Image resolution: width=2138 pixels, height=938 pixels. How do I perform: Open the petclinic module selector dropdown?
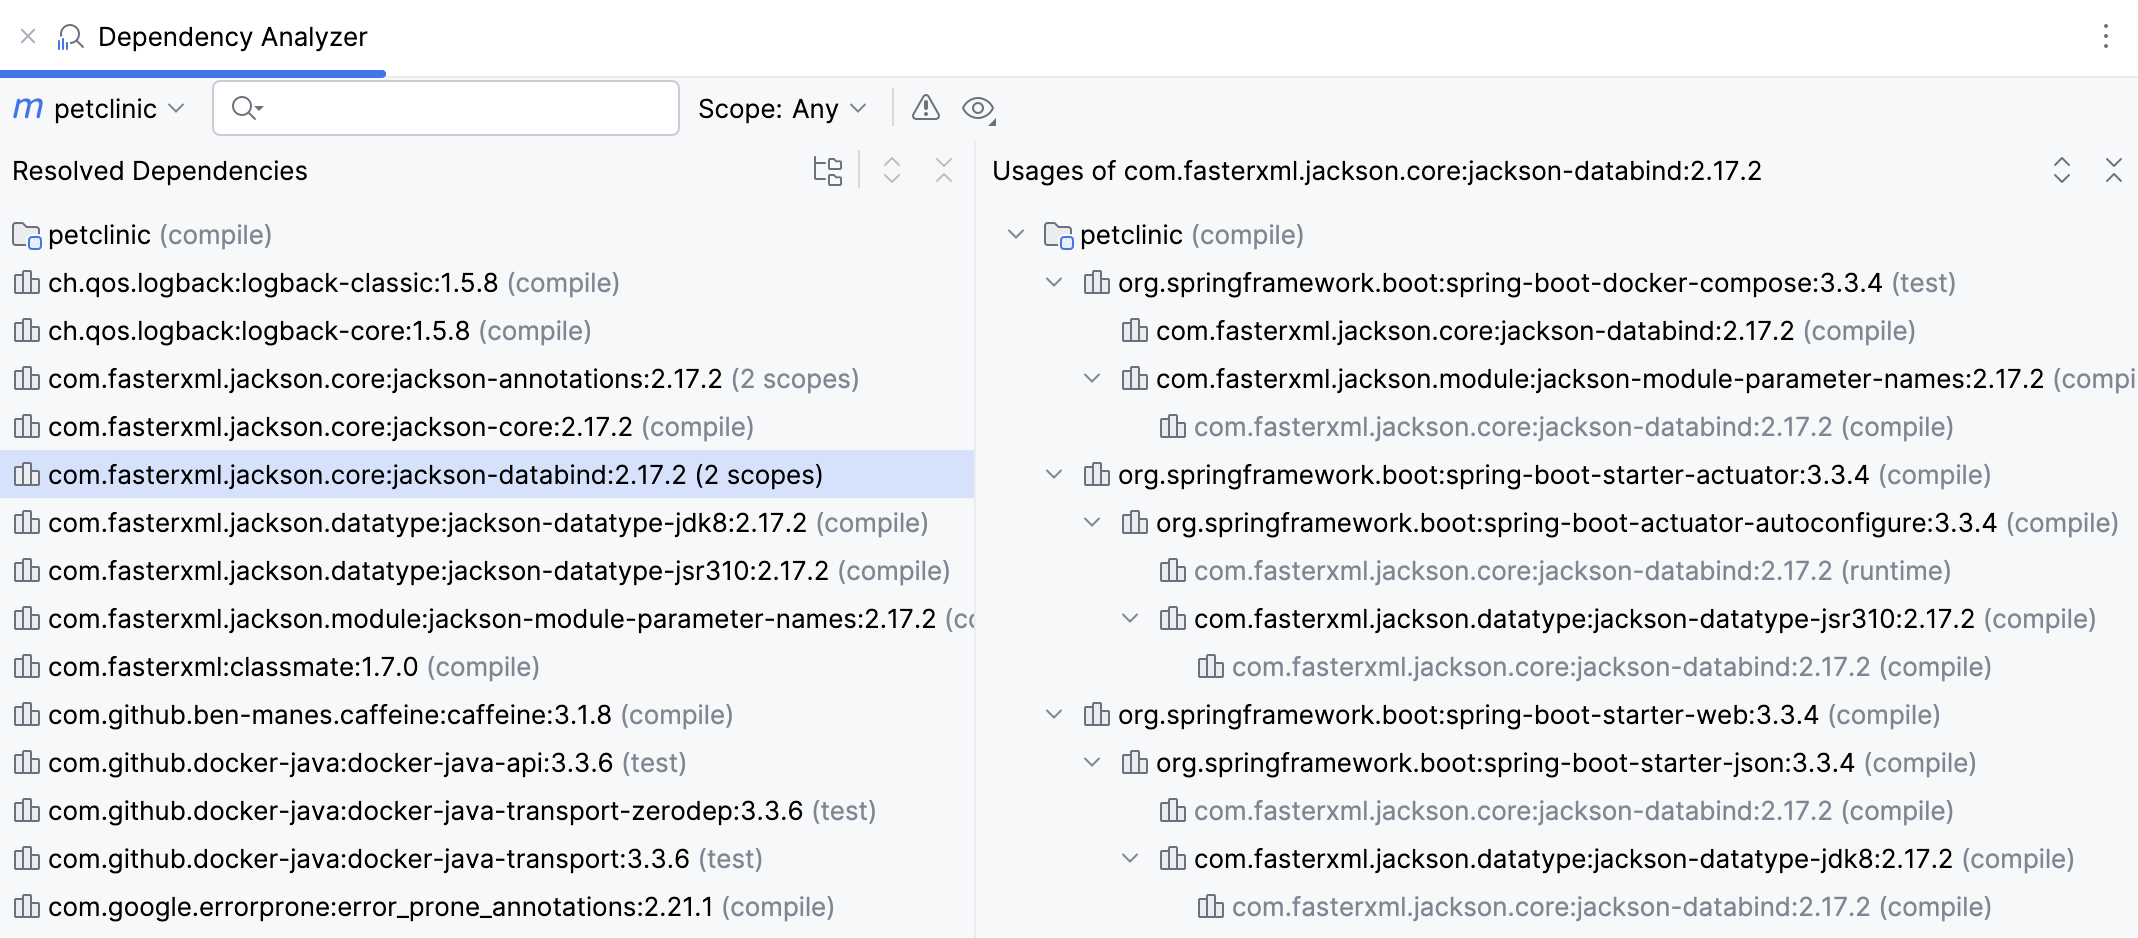coord(100,108)
